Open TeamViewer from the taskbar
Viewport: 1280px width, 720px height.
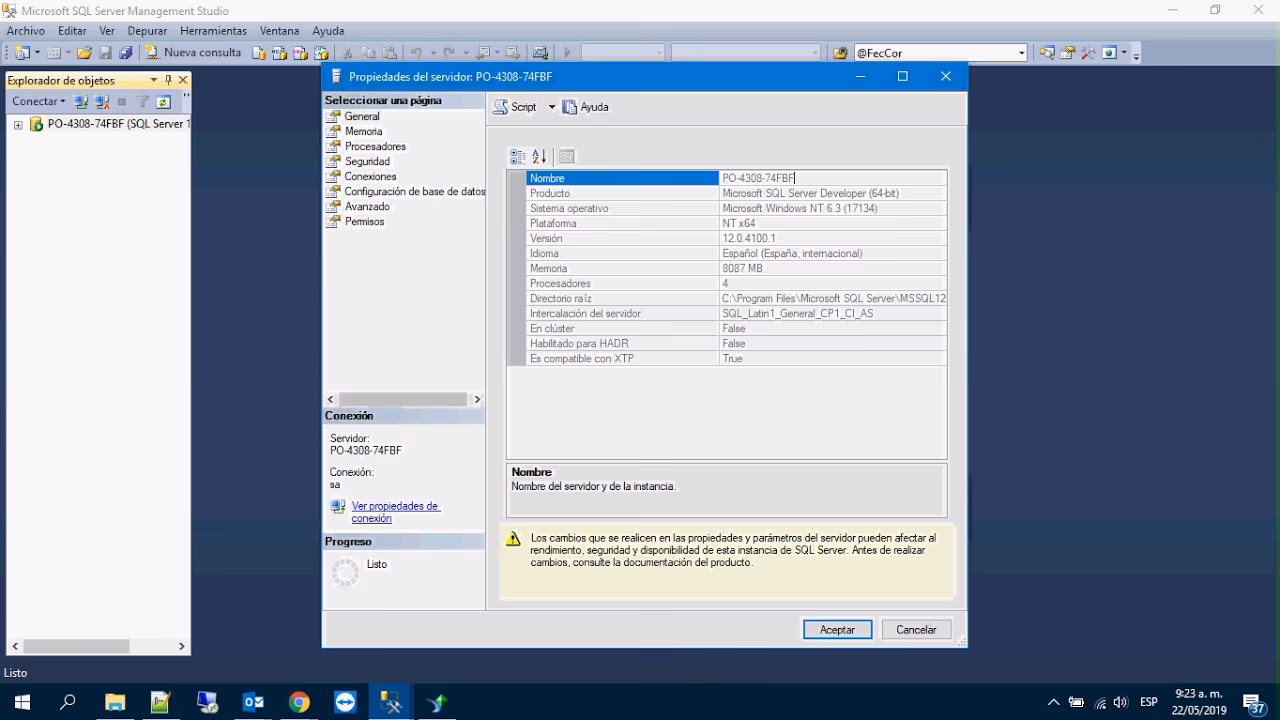[x=345, y=702]
